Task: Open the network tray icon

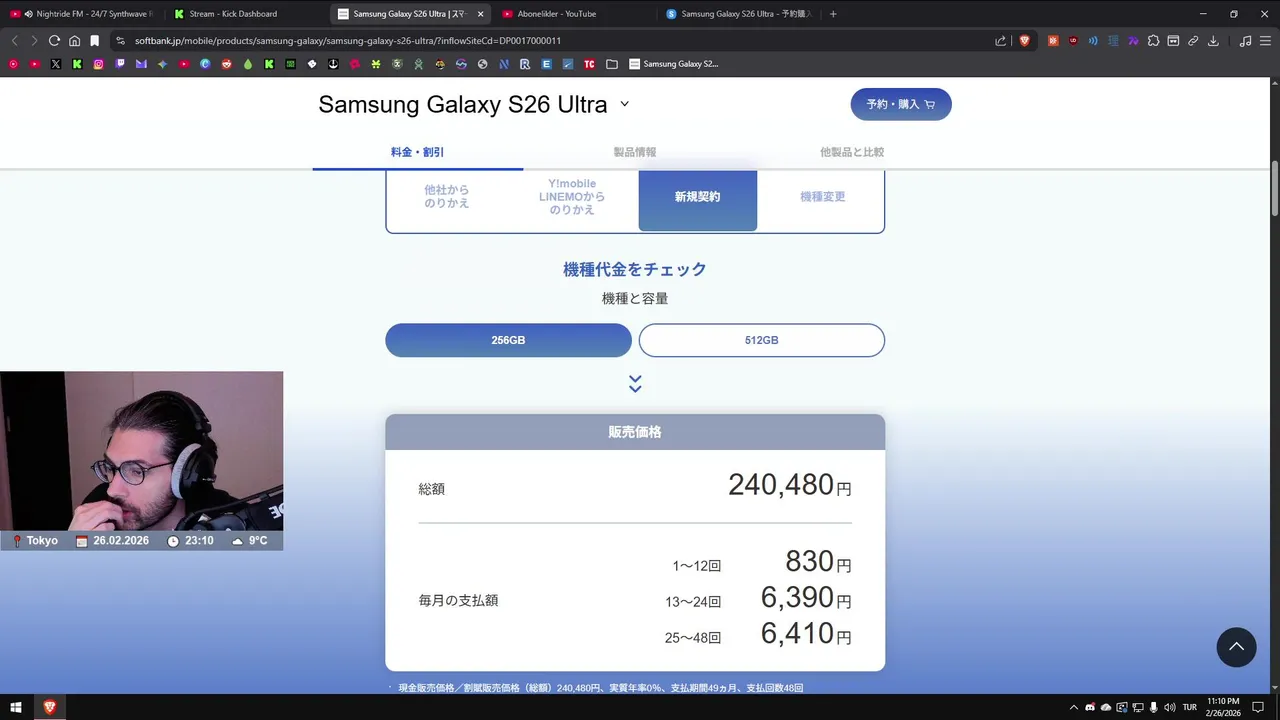Action: click(x=1138, y=707)
